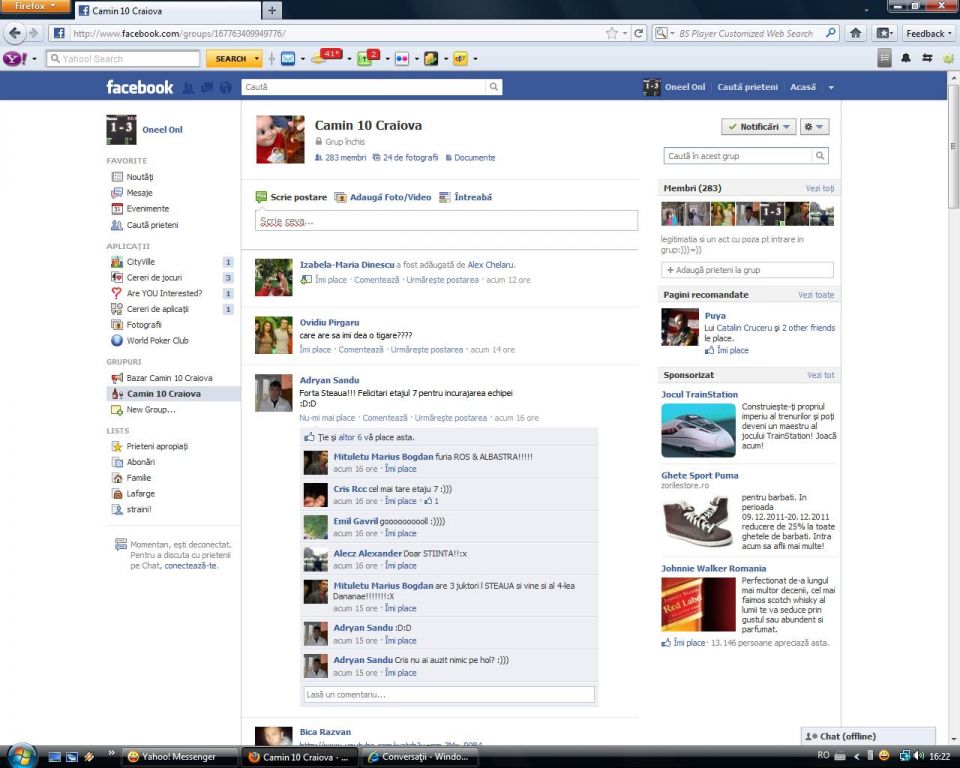Open World Poker Club in sidebar
This screenshot has width=960, height=768.
157,341
